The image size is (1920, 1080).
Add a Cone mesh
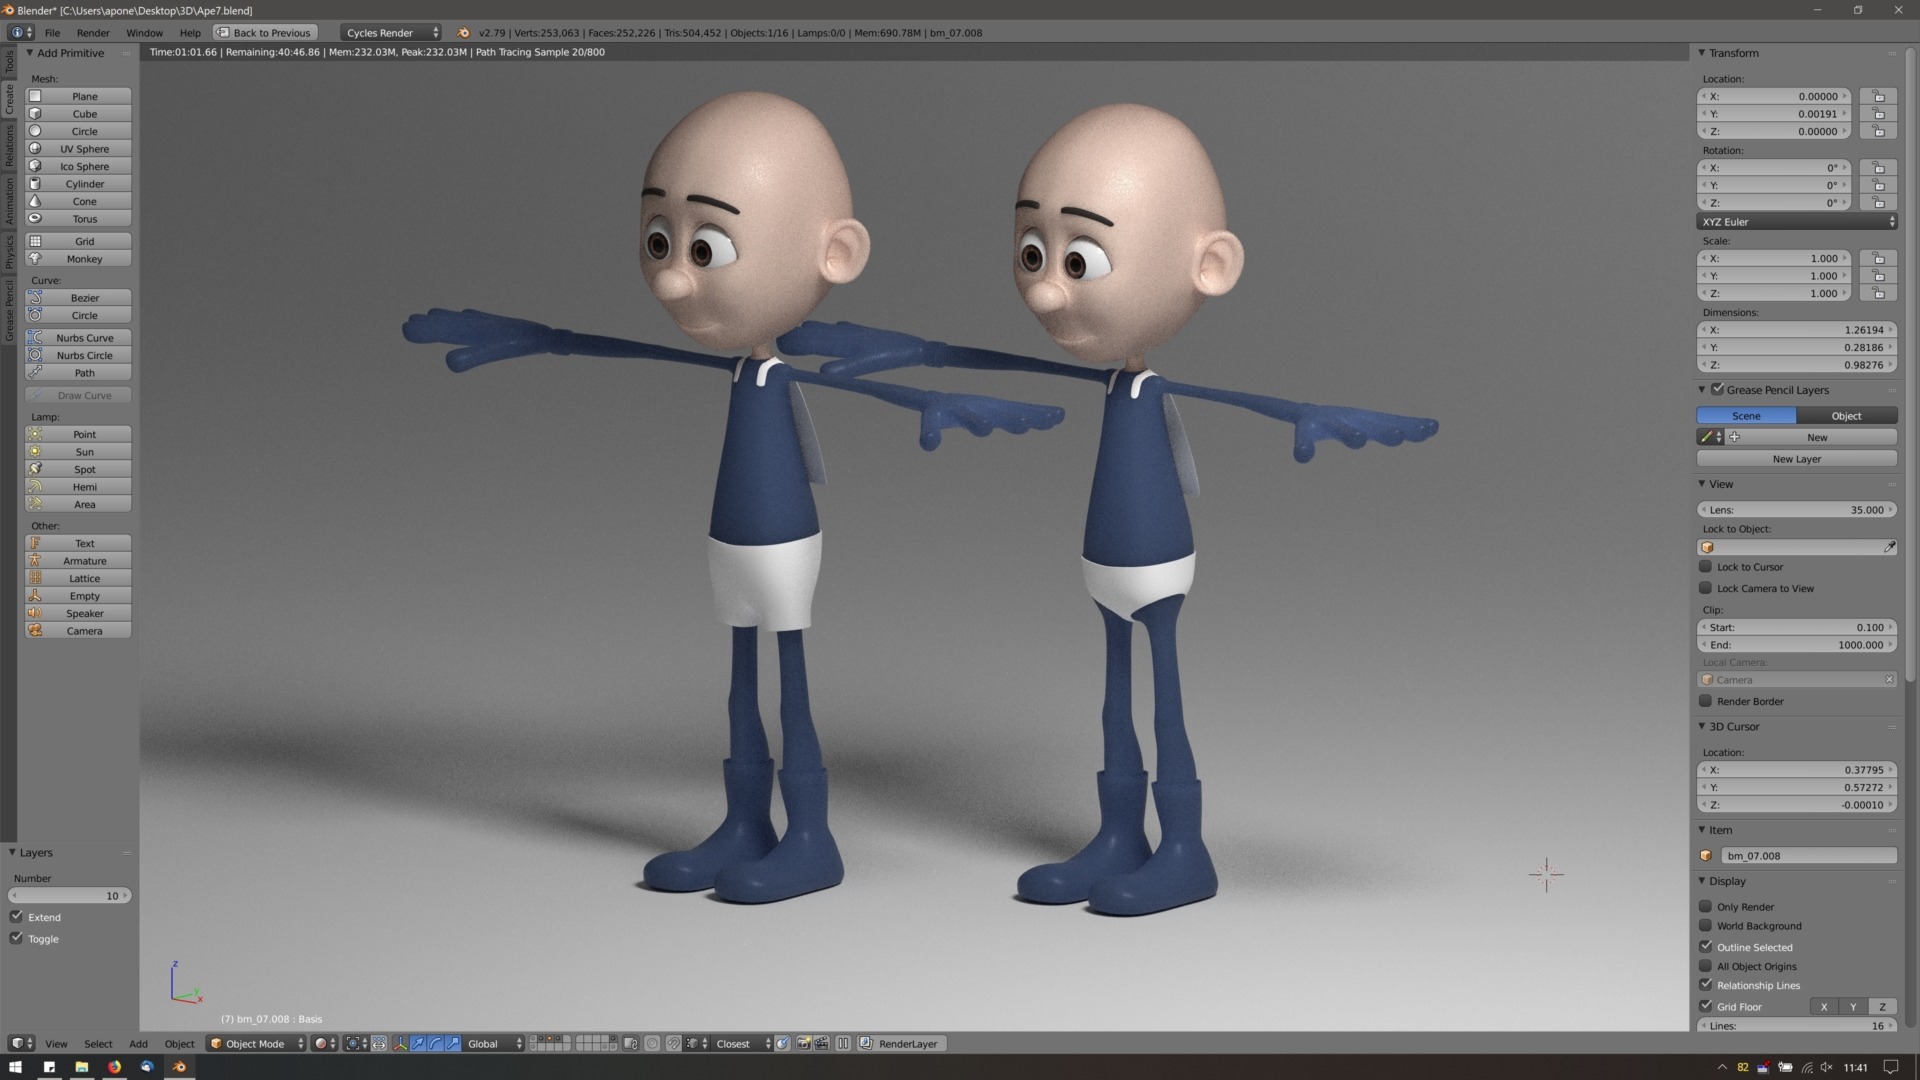click(x=78, y=201)
